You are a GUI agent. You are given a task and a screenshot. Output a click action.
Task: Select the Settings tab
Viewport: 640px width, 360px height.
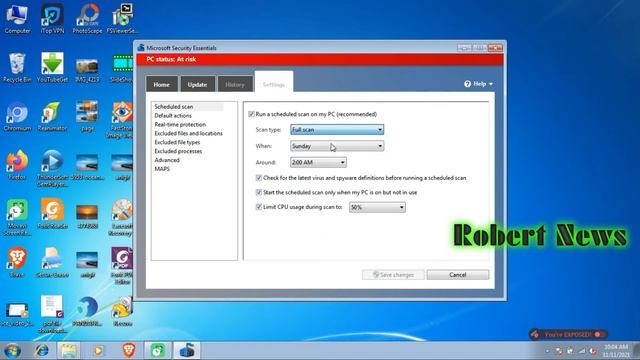pos(274,82)
